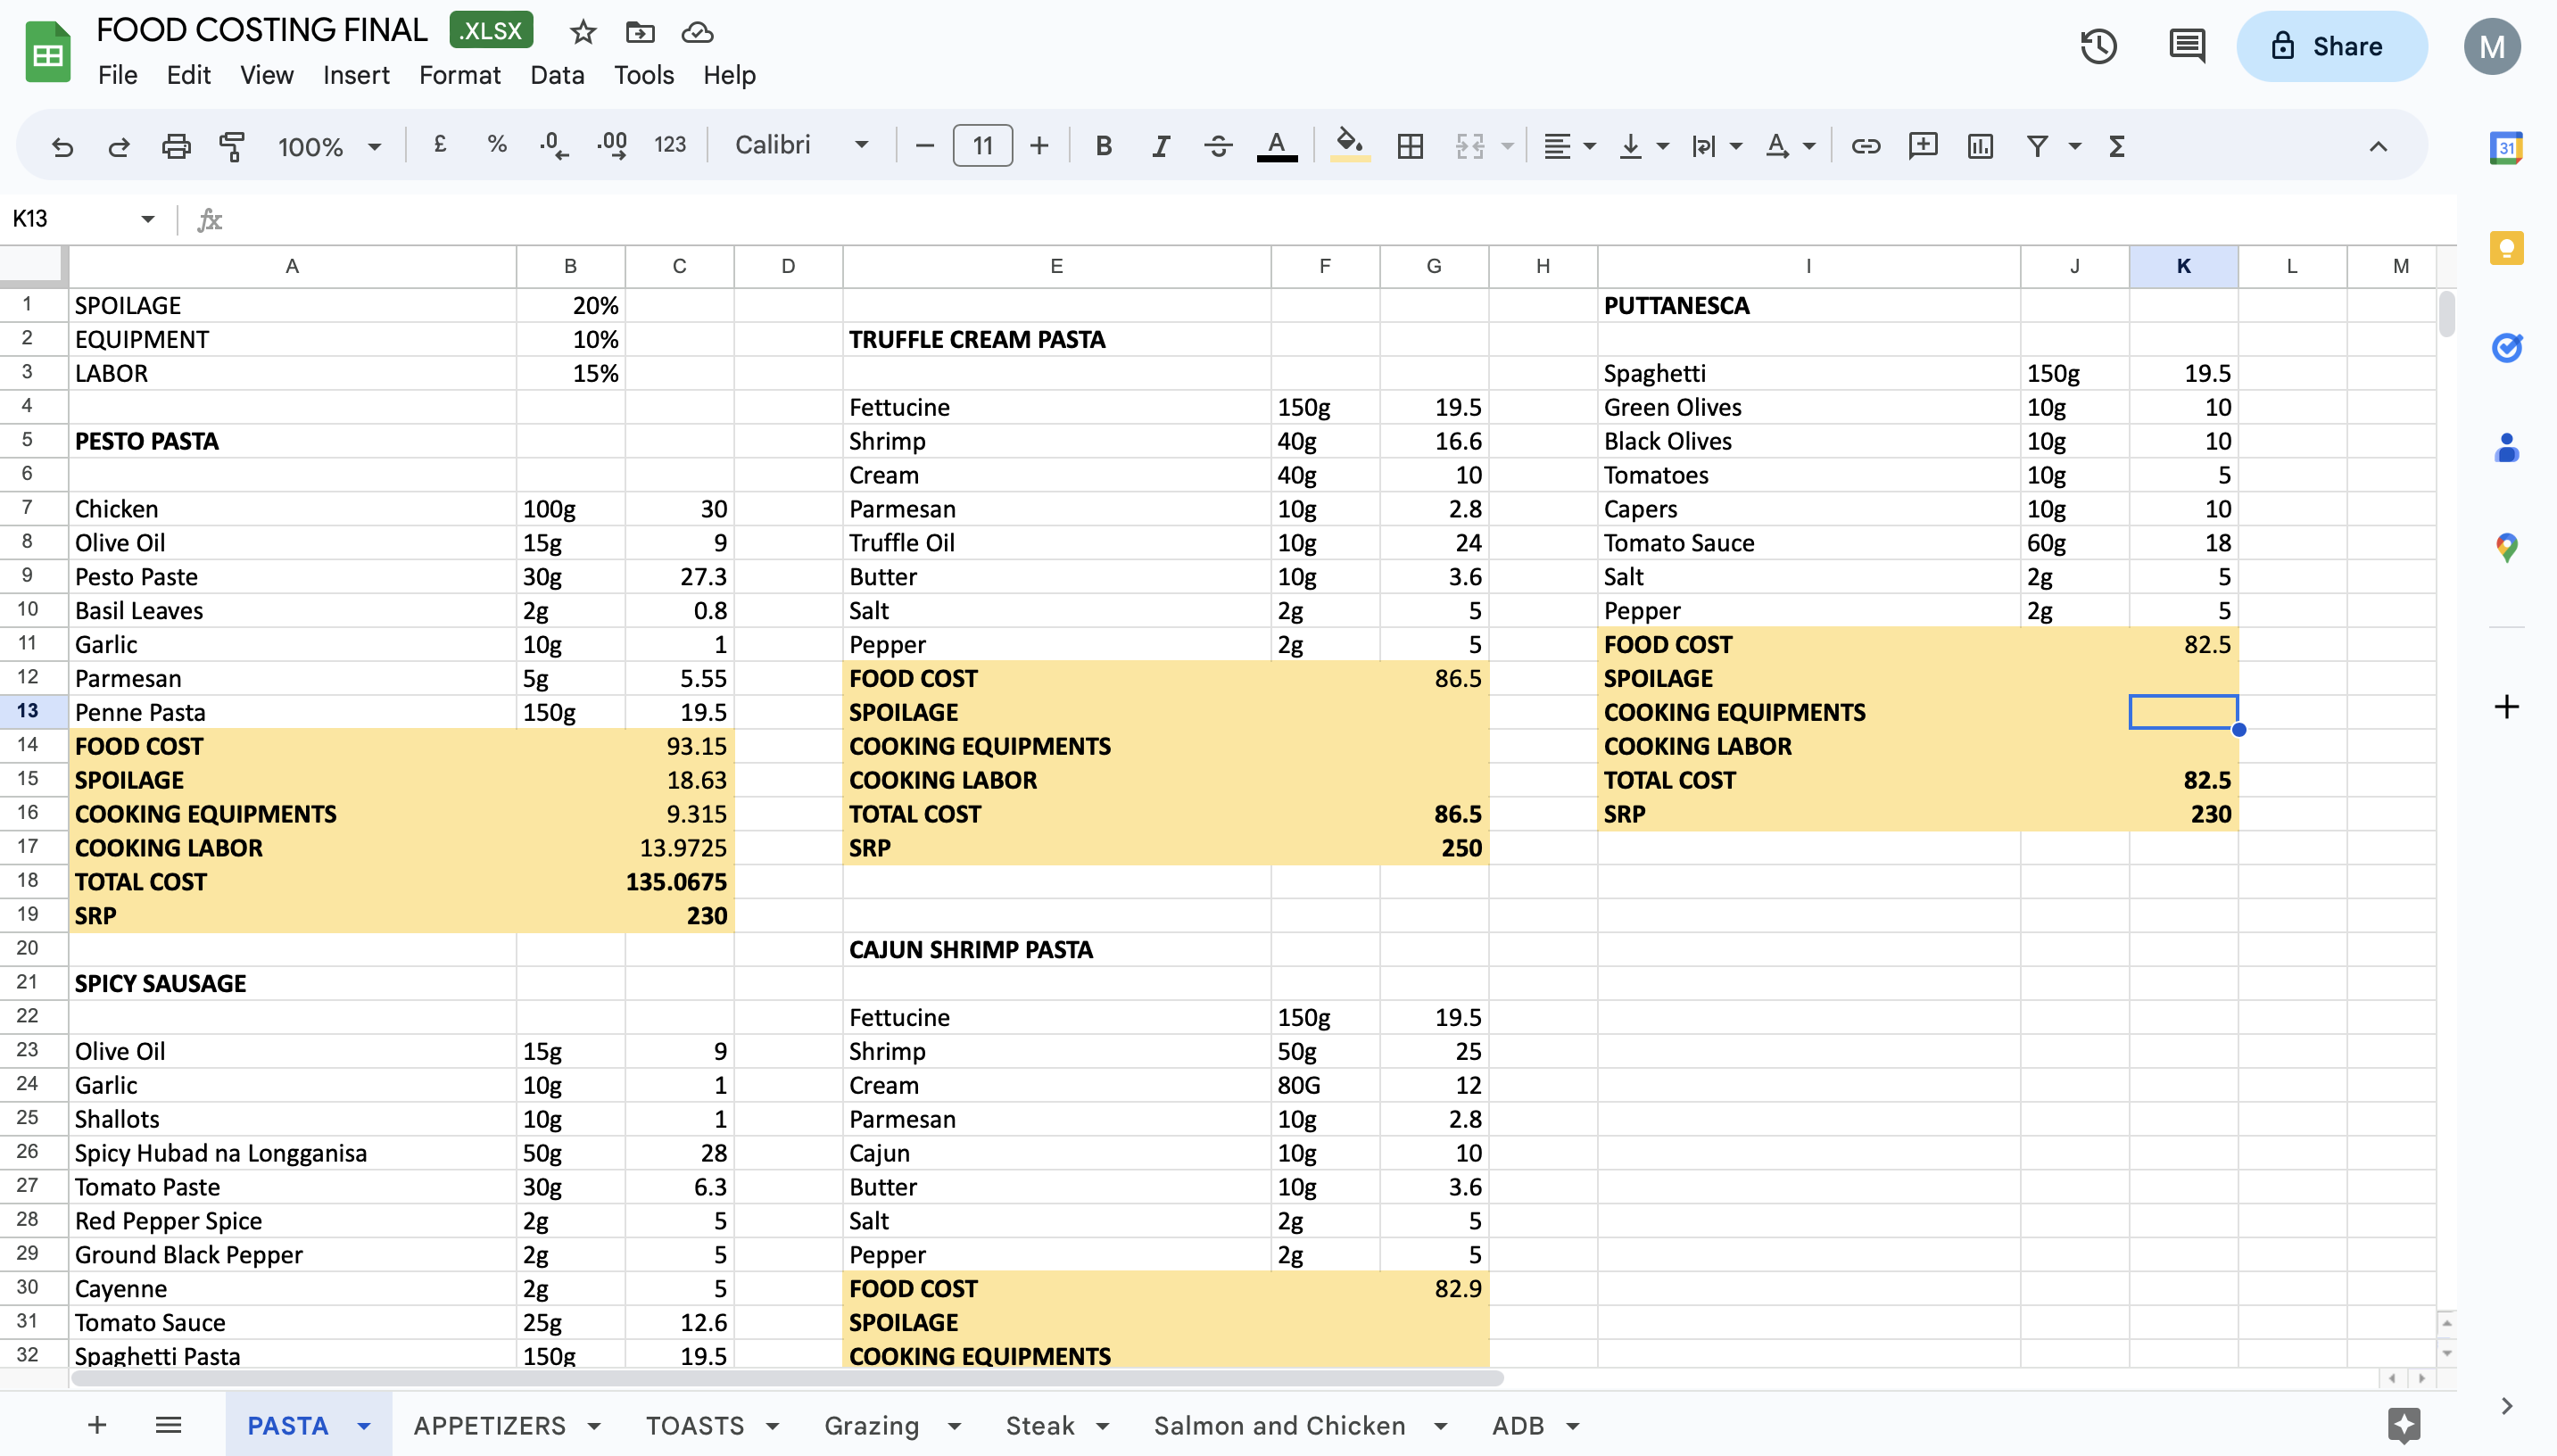Open the Borders tool
This screenshot has width=2557, height=1456.
[x=1410, y=147]
